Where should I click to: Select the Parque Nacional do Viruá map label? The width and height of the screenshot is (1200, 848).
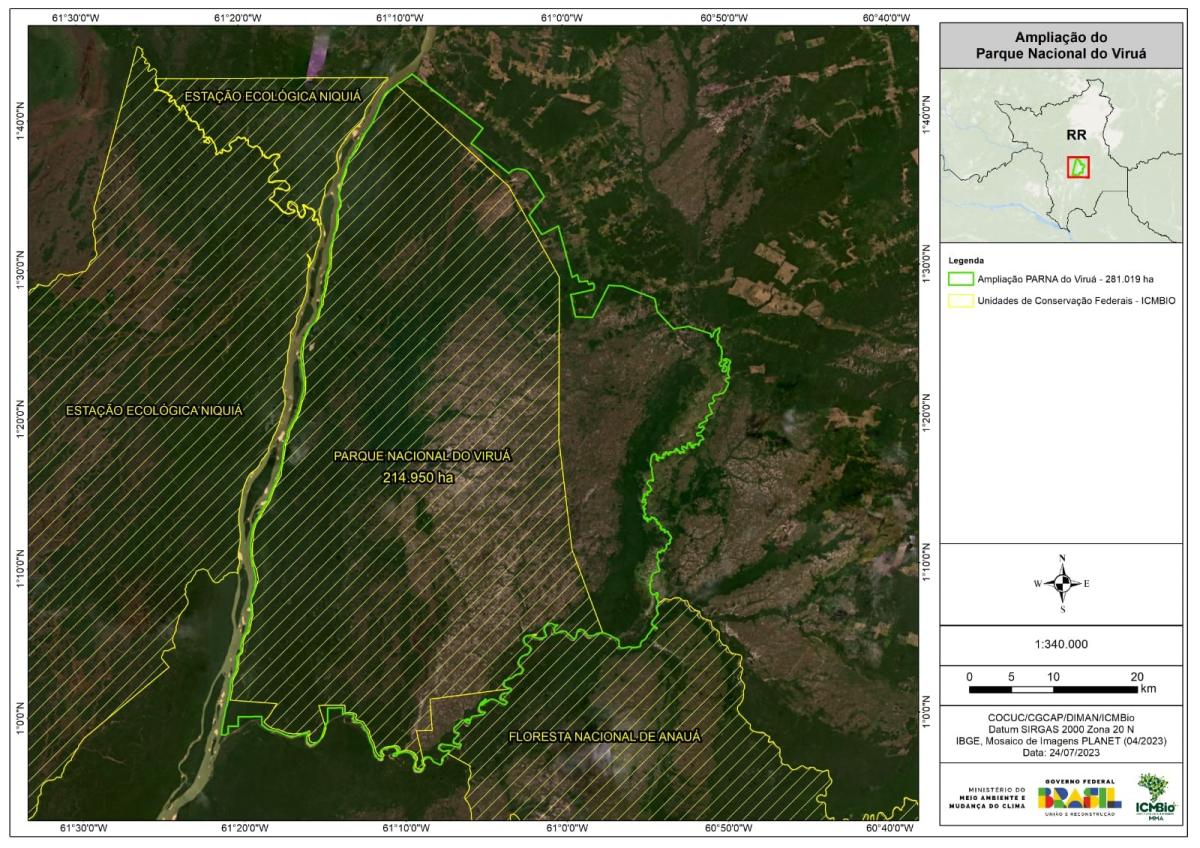click(x=422, y=455)
